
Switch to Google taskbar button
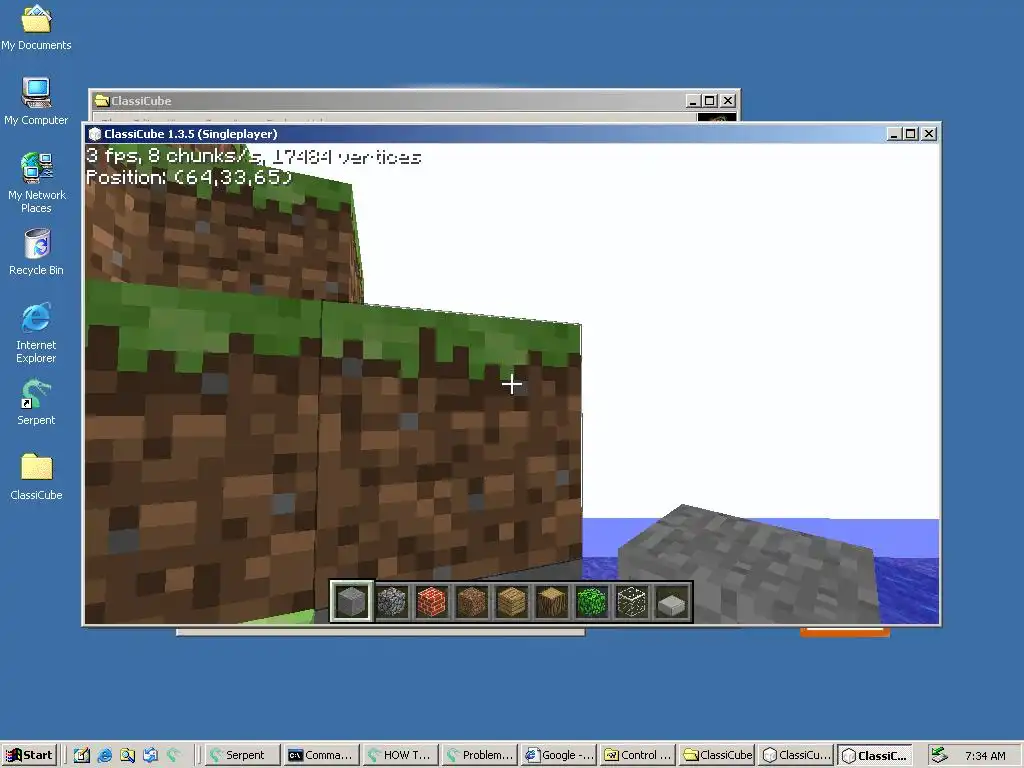(560, 755)
